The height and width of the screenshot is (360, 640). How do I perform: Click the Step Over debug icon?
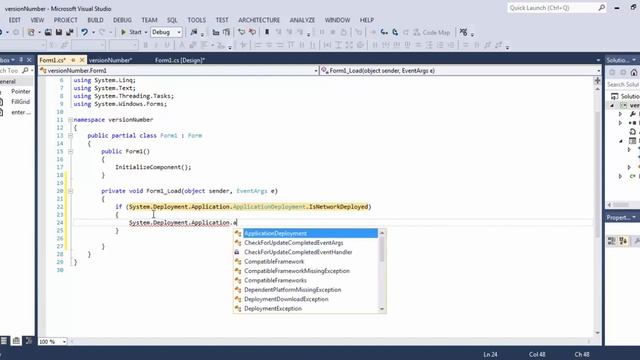395,32
